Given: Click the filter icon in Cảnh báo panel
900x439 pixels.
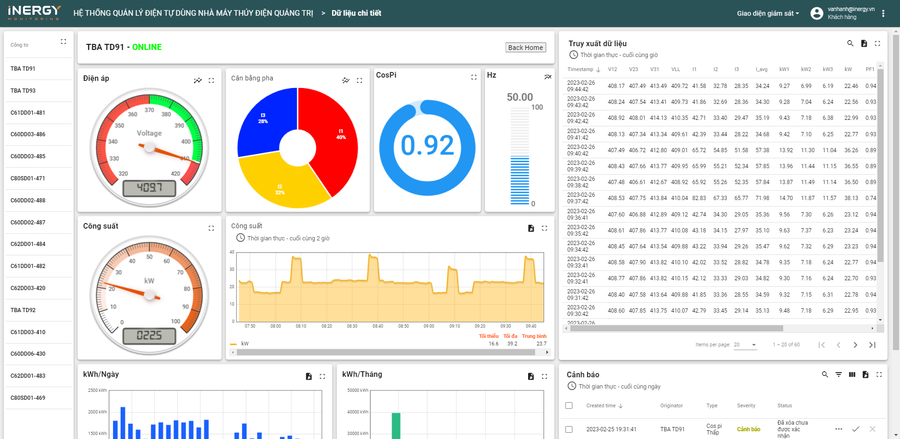Looking at the screenshot, I should (x=839, y=374).
